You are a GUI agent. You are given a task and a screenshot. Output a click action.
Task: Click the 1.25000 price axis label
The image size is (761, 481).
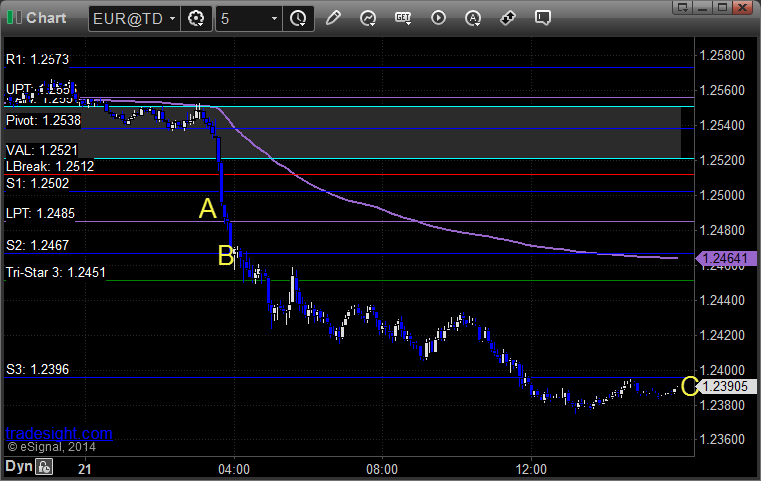tap(722, 195)
